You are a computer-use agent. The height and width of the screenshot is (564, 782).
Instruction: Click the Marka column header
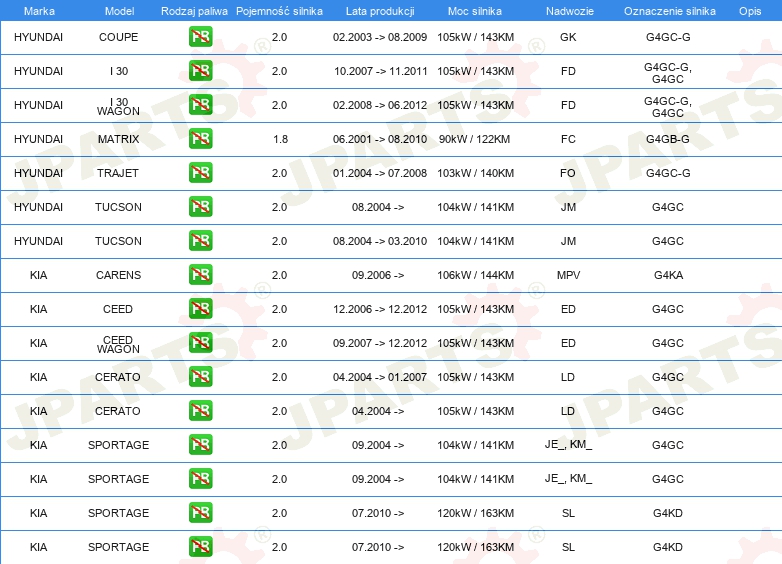point(39,11)
